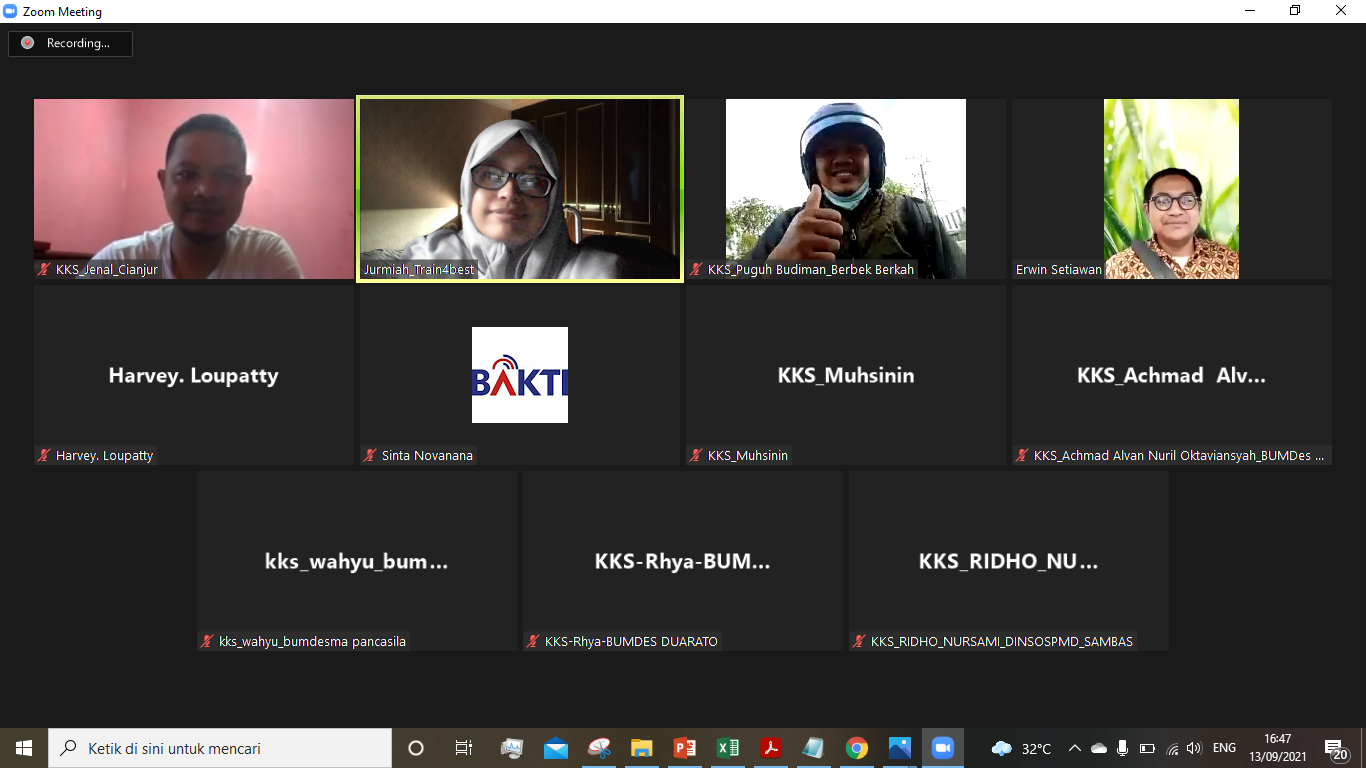Click the Zoom icon in the taskbar
Screen dimensions: 1366x768
(943, 748)
